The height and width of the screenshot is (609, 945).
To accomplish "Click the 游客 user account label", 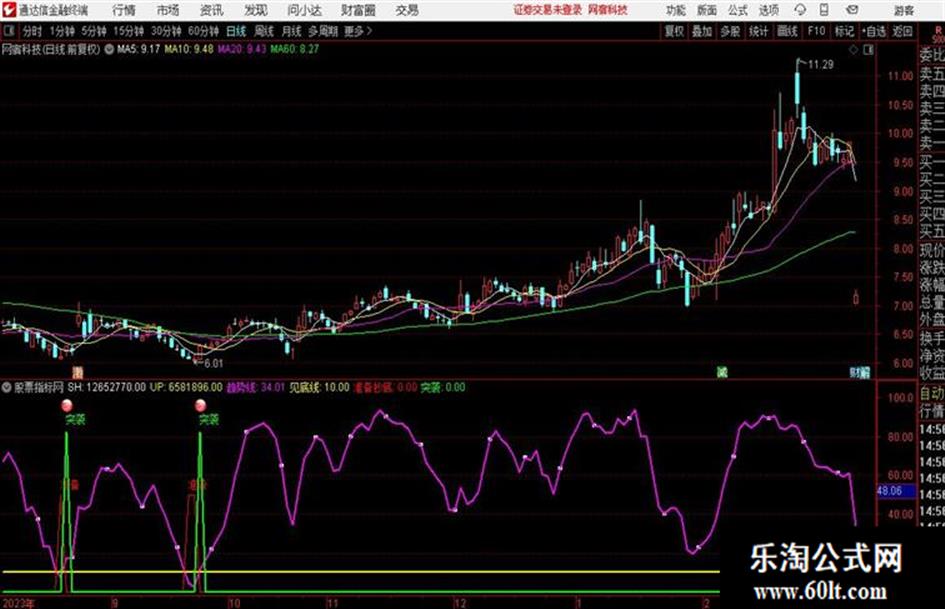I will 903,10.
